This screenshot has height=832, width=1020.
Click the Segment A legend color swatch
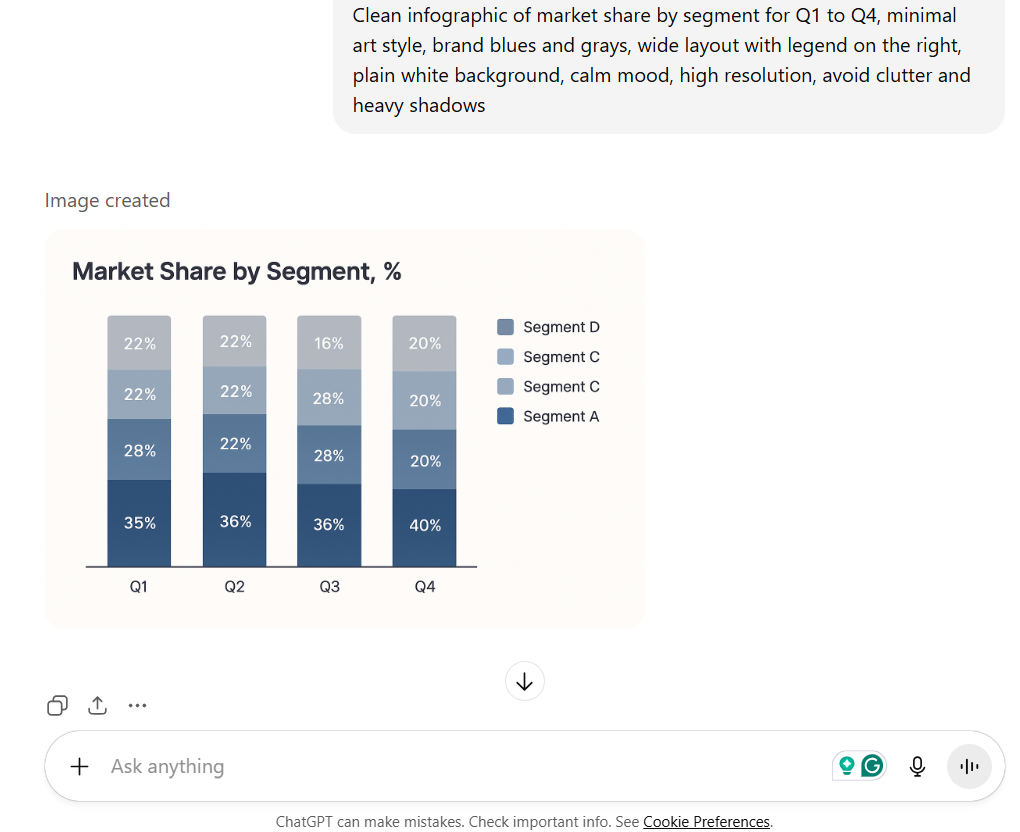click(x=506, y=416)
